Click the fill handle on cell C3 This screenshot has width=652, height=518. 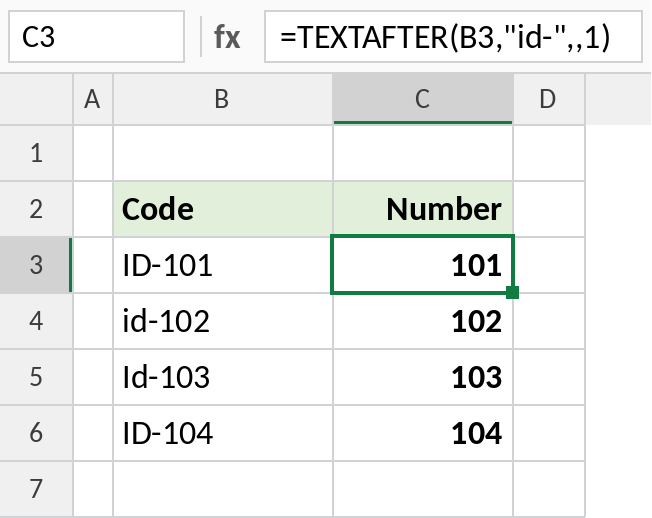[x=512, y=292]
